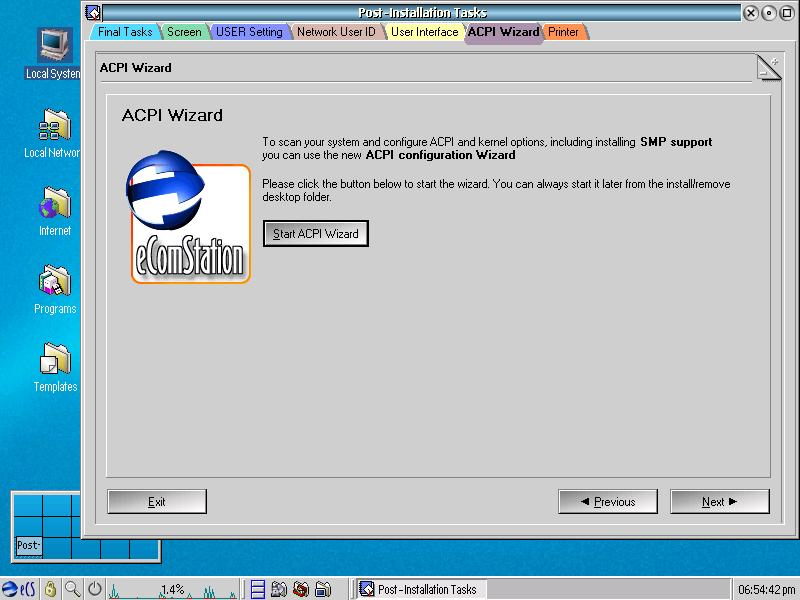Select the ACPI Wizard tab
The height and width of the screenshot is (600, 800).
[x=504, y=32]
